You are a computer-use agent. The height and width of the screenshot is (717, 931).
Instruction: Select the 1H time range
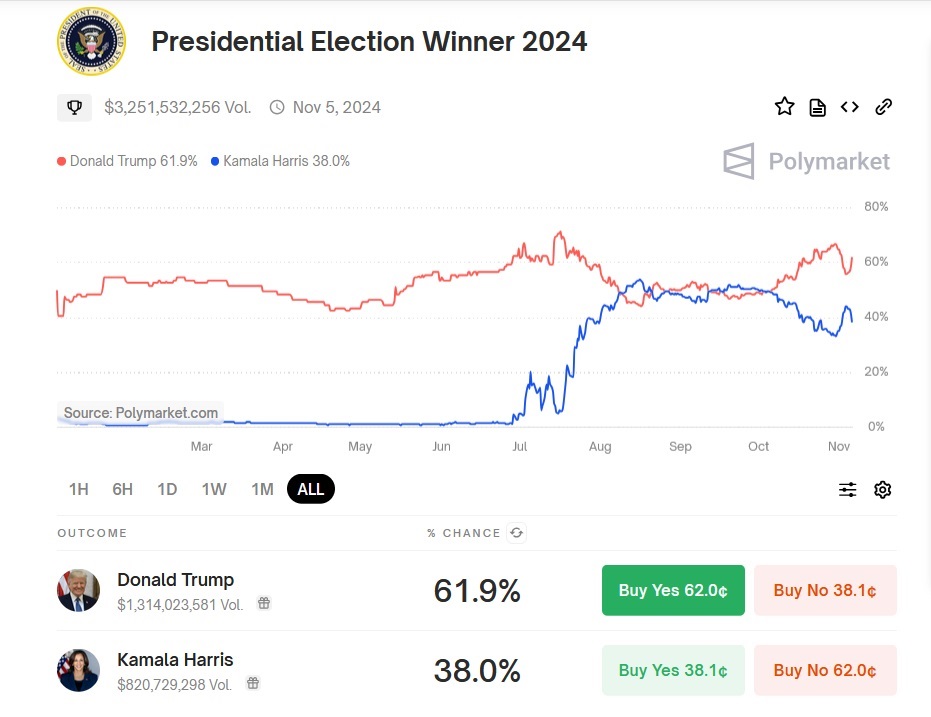point(78,489)
